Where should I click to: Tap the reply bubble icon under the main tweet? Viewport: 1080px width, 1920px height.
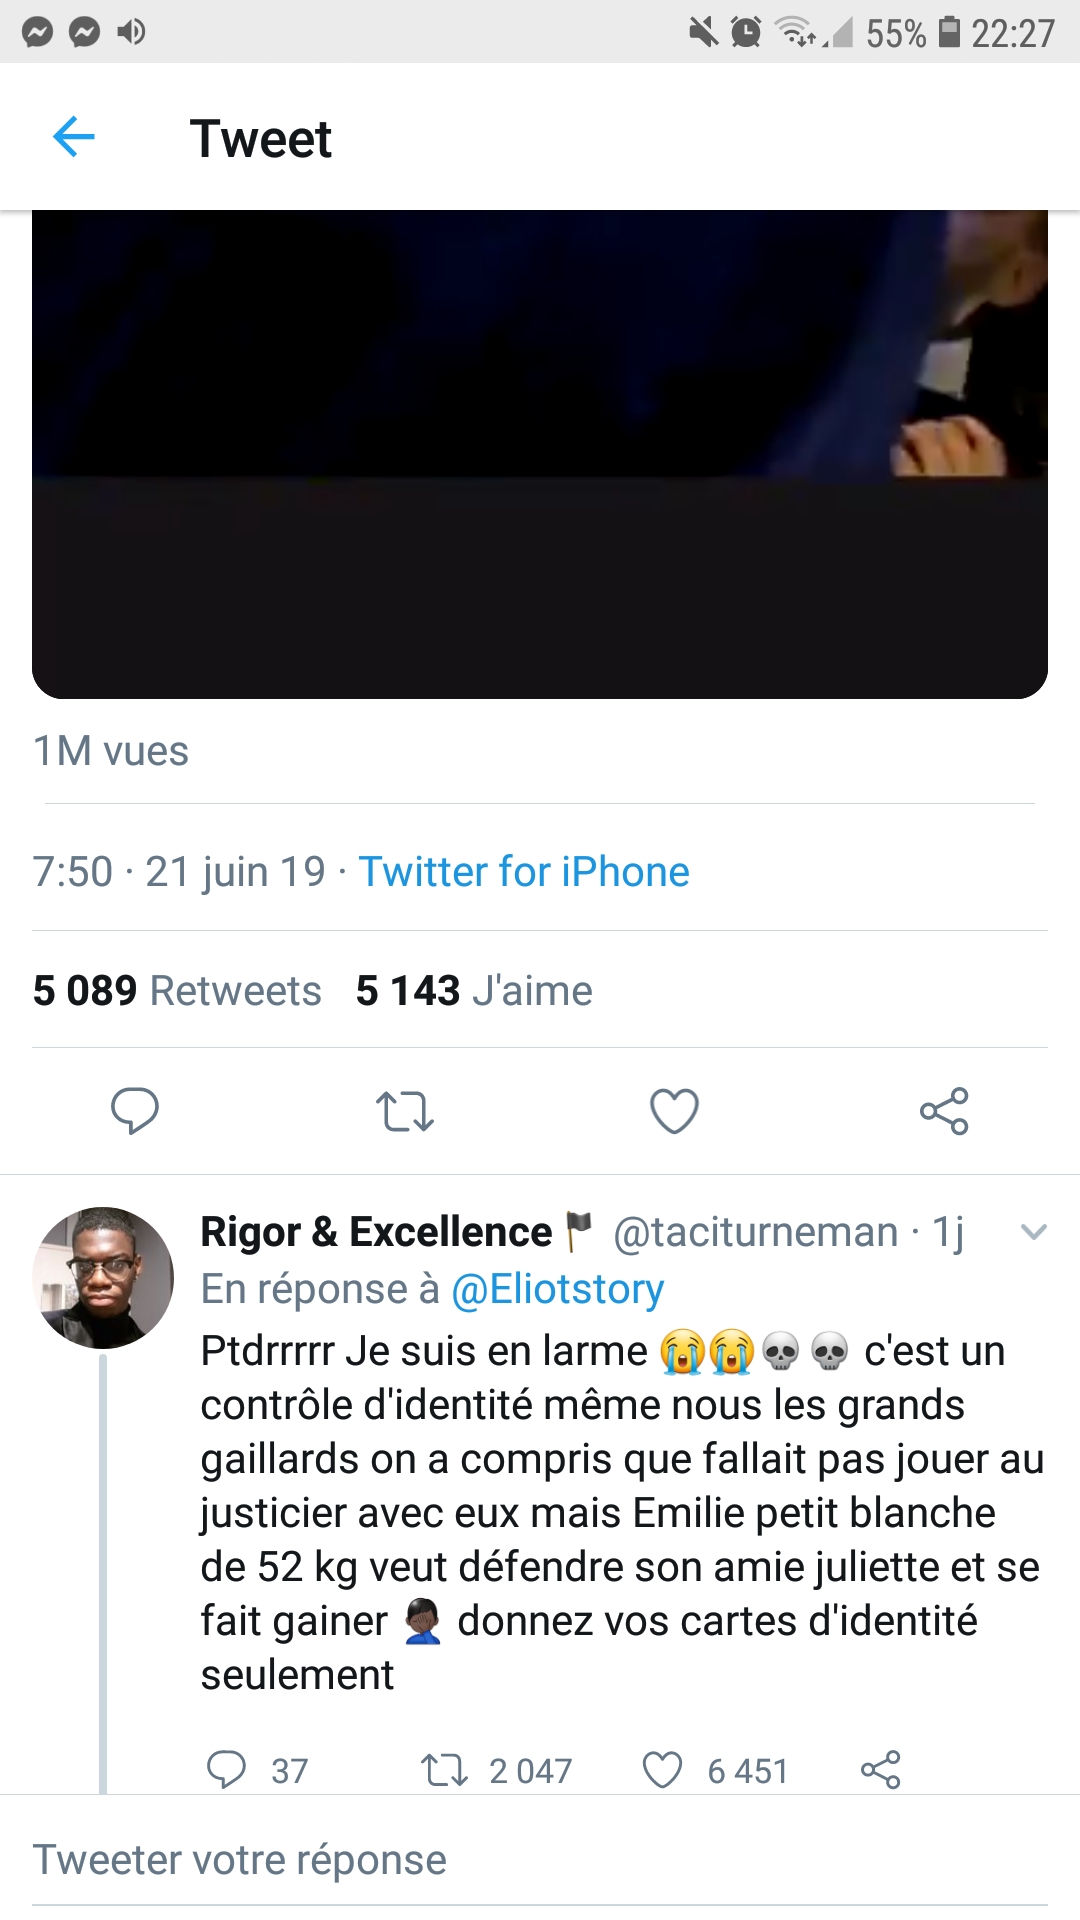coord(135,1110)
